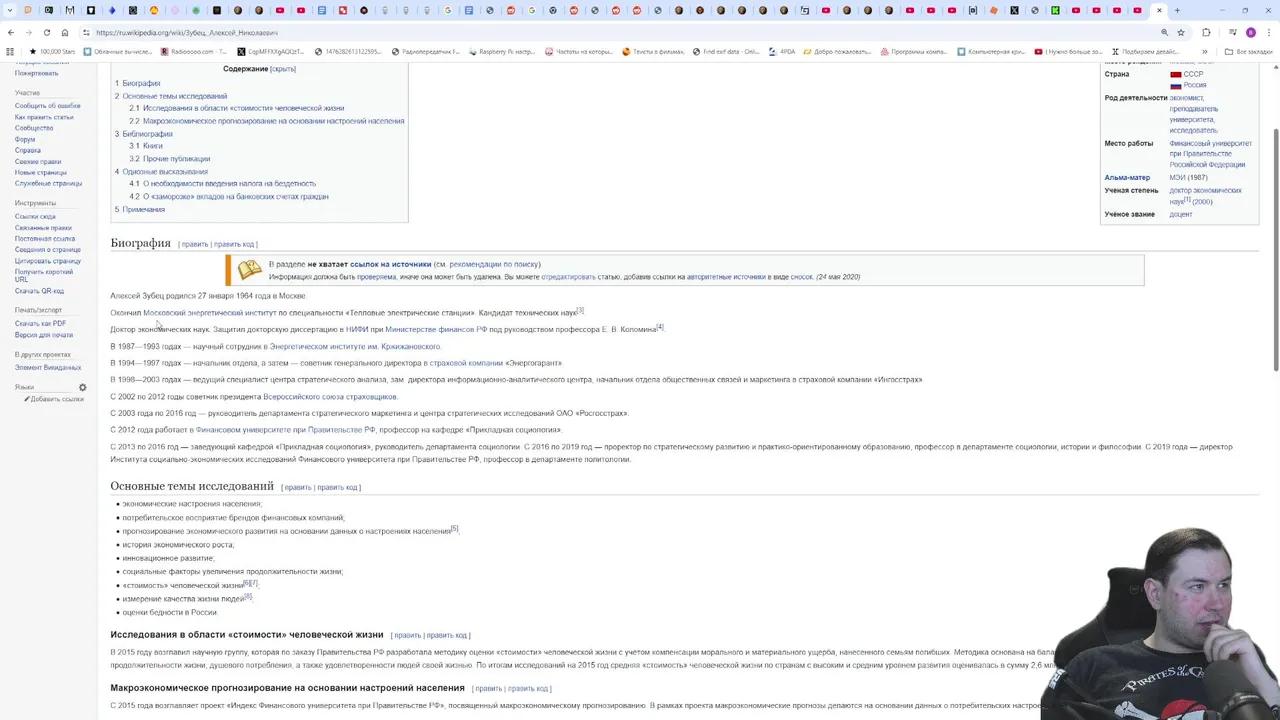This screenshot has height=720, width=1280.
Task: Open 'доцент' link in infobox
Action: [x=1181, y=214]
